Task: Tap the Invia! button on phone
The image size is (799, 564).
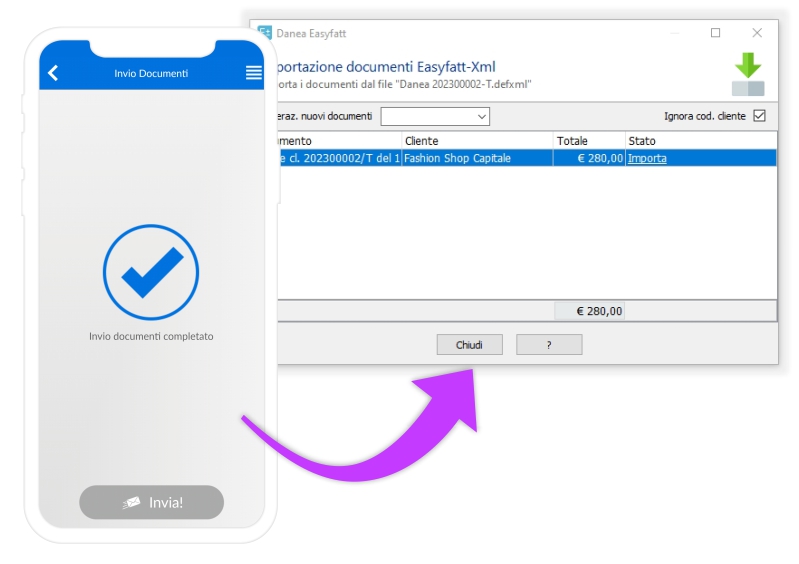Action: [x=151, y=502]
